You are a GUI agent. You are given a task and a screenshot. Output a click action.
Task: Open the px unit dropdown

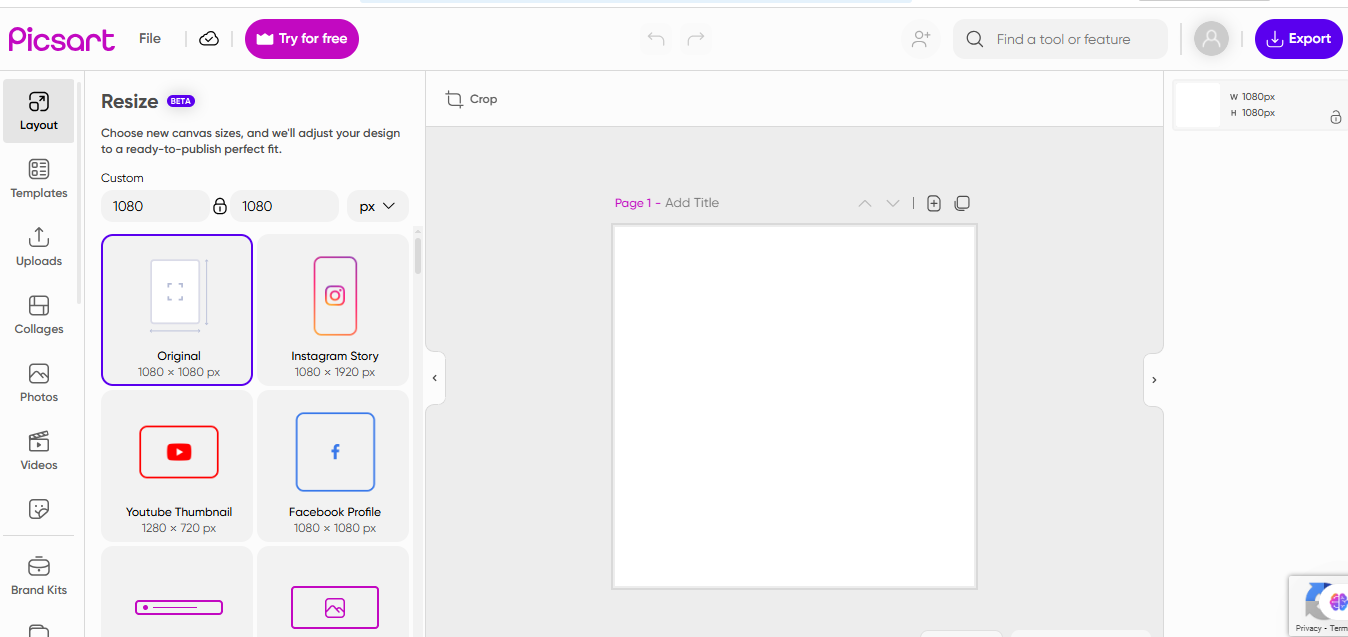pos(378,206)
